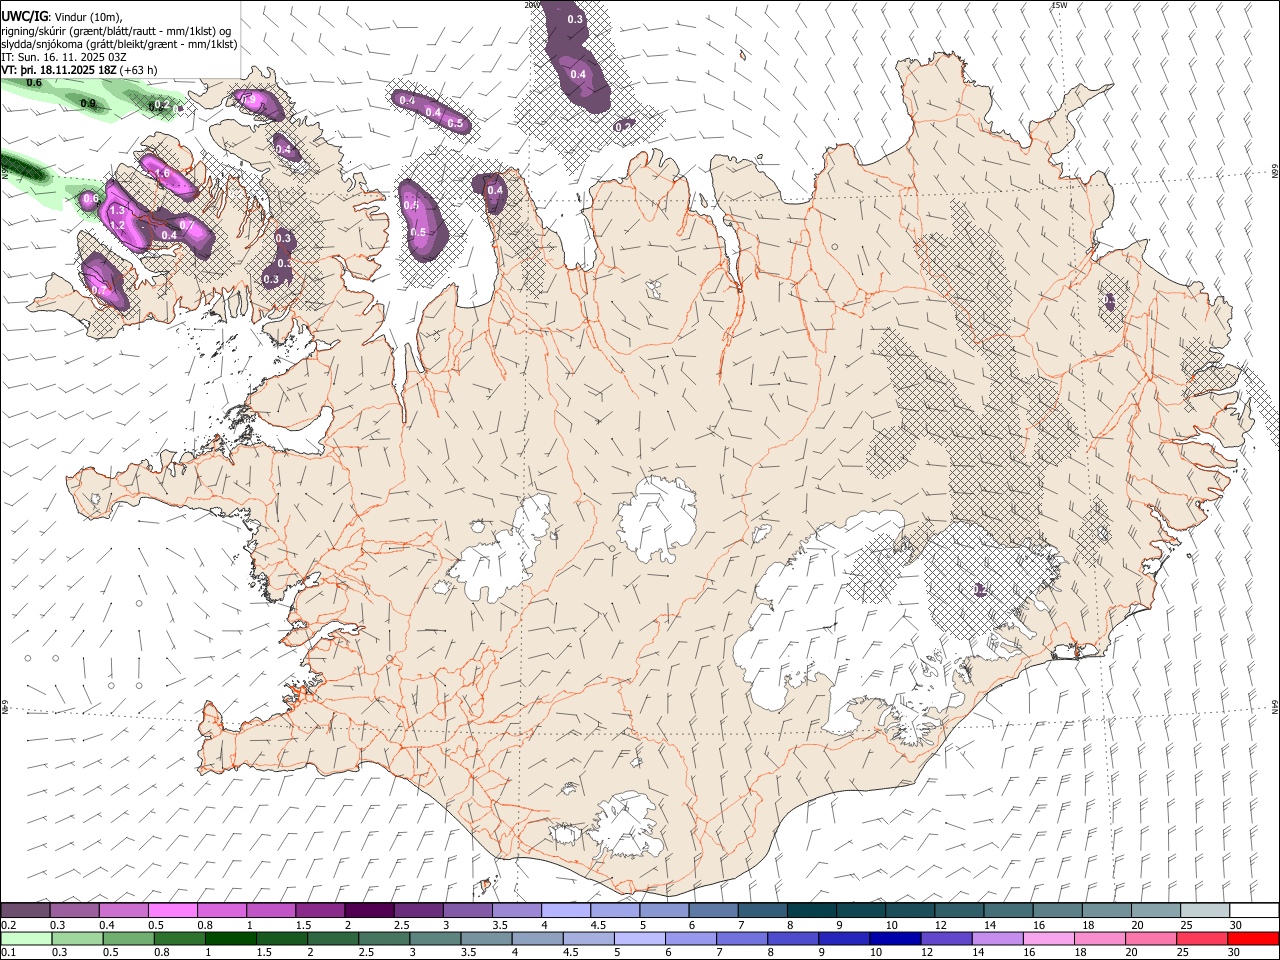This screenshot has height=960, width=1280.
Task: Click the 1.3 snowfall value on map
Action: pos(117,211)
